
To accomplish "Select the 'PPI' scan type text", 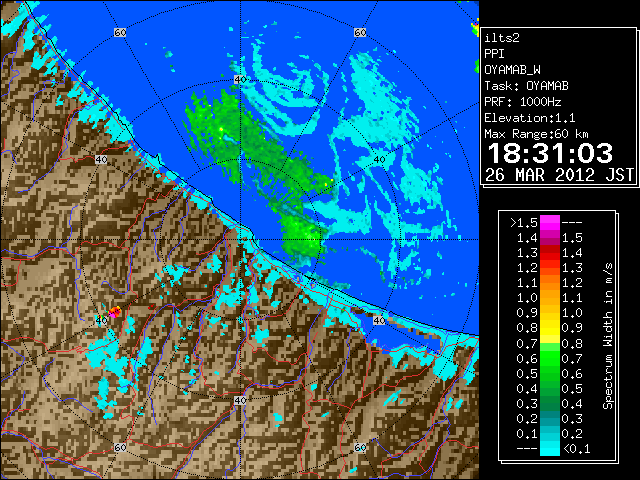I will point(494,54).
